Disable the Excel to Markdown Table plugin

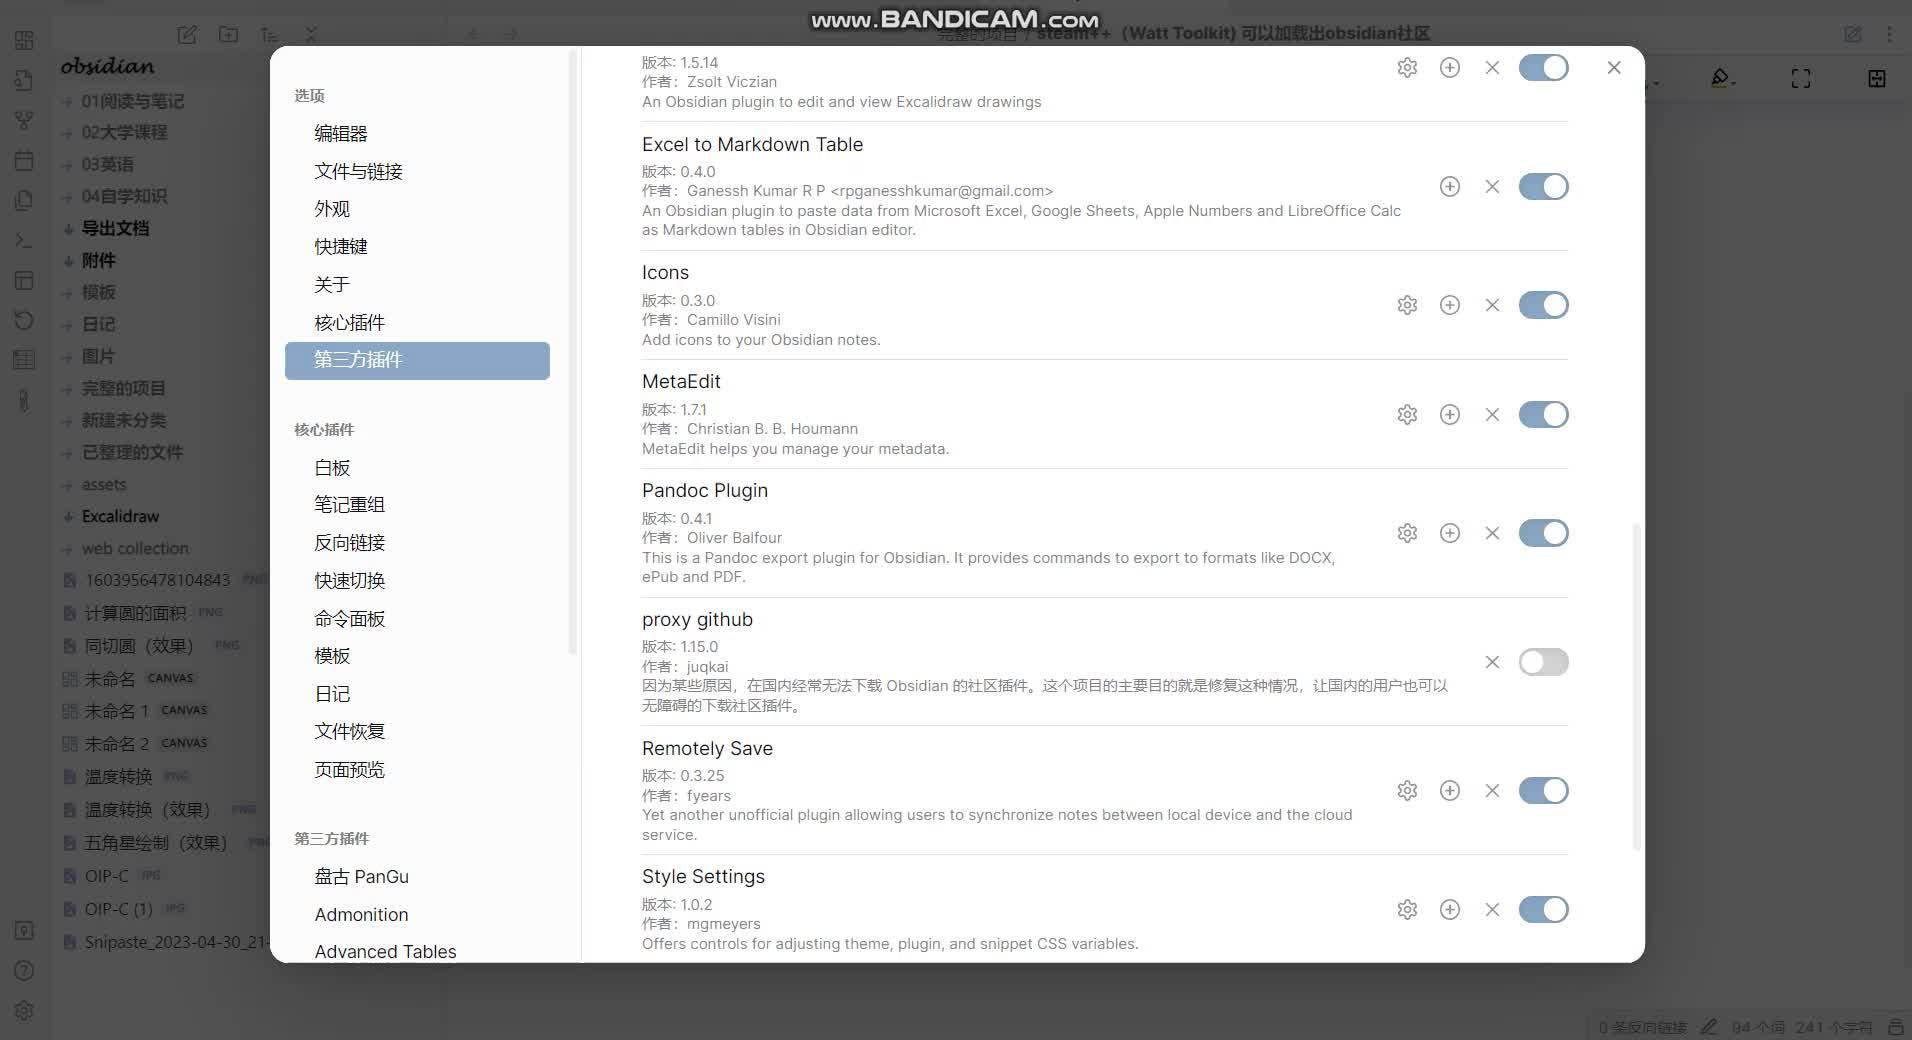click(x=1543, y=186)
